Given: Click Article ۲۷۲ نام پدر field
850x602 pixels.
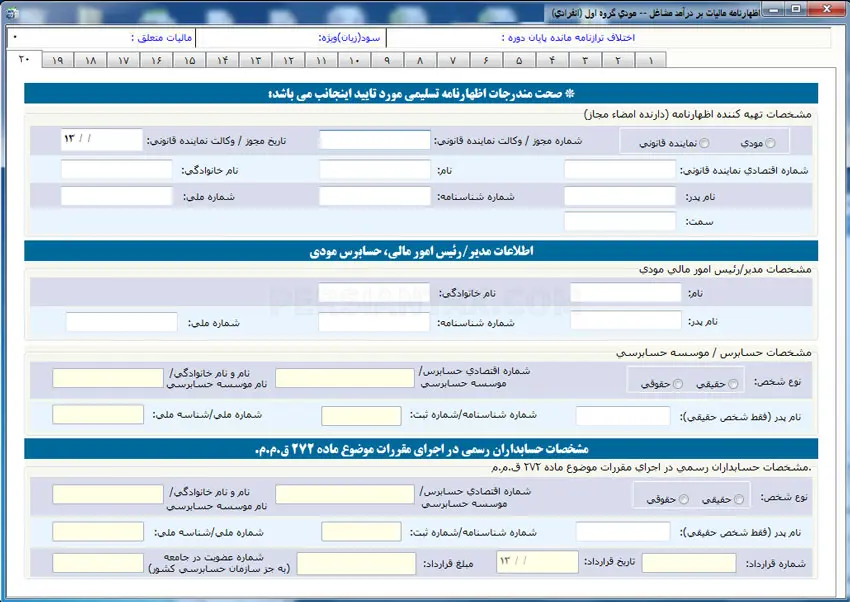Looking at the screenshot, I should (623, 532).
